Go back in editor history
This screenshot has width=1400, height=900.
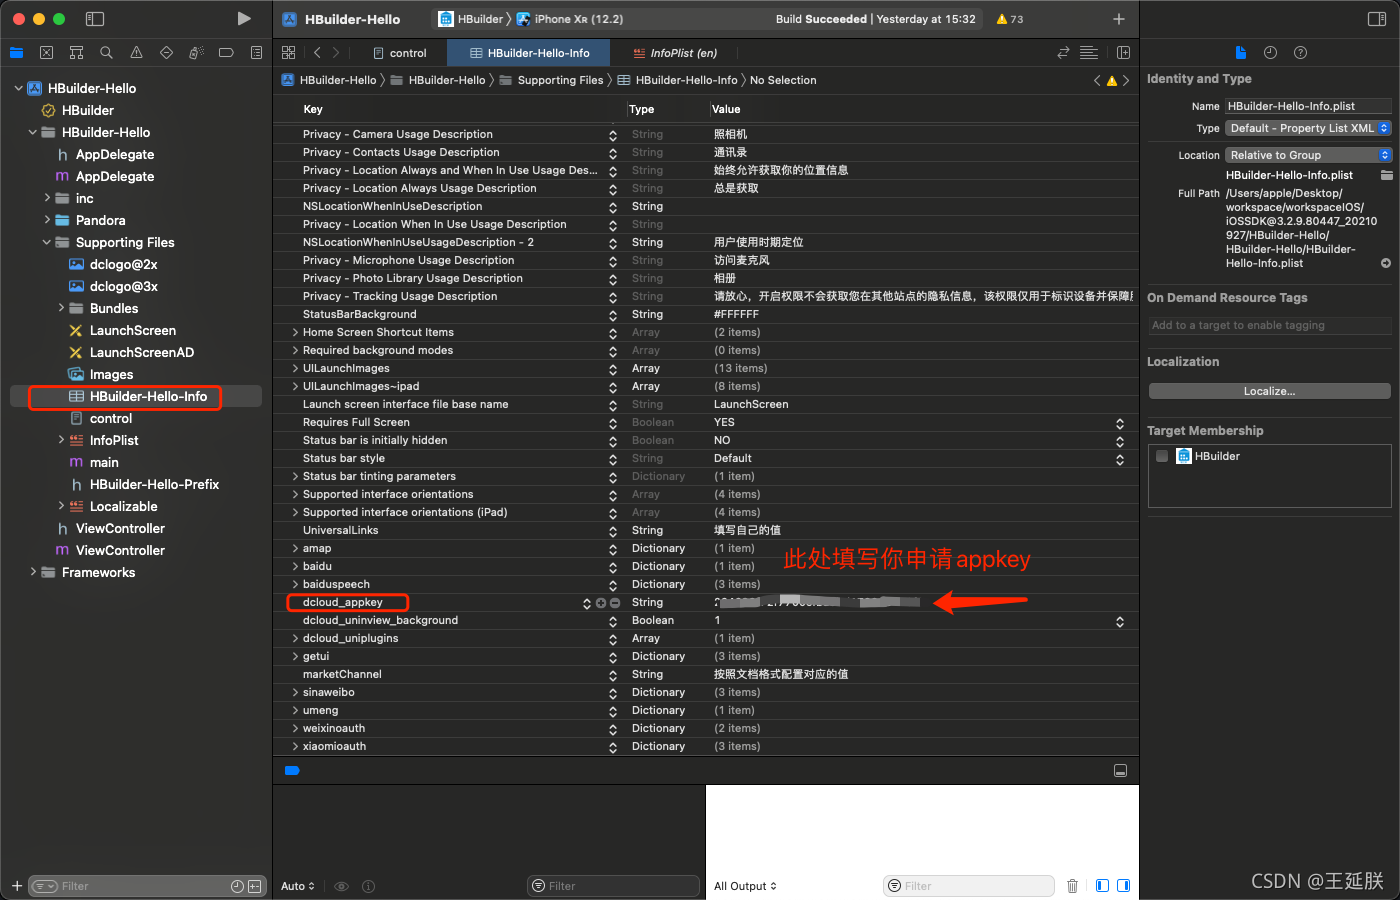[x=317, y=53]
